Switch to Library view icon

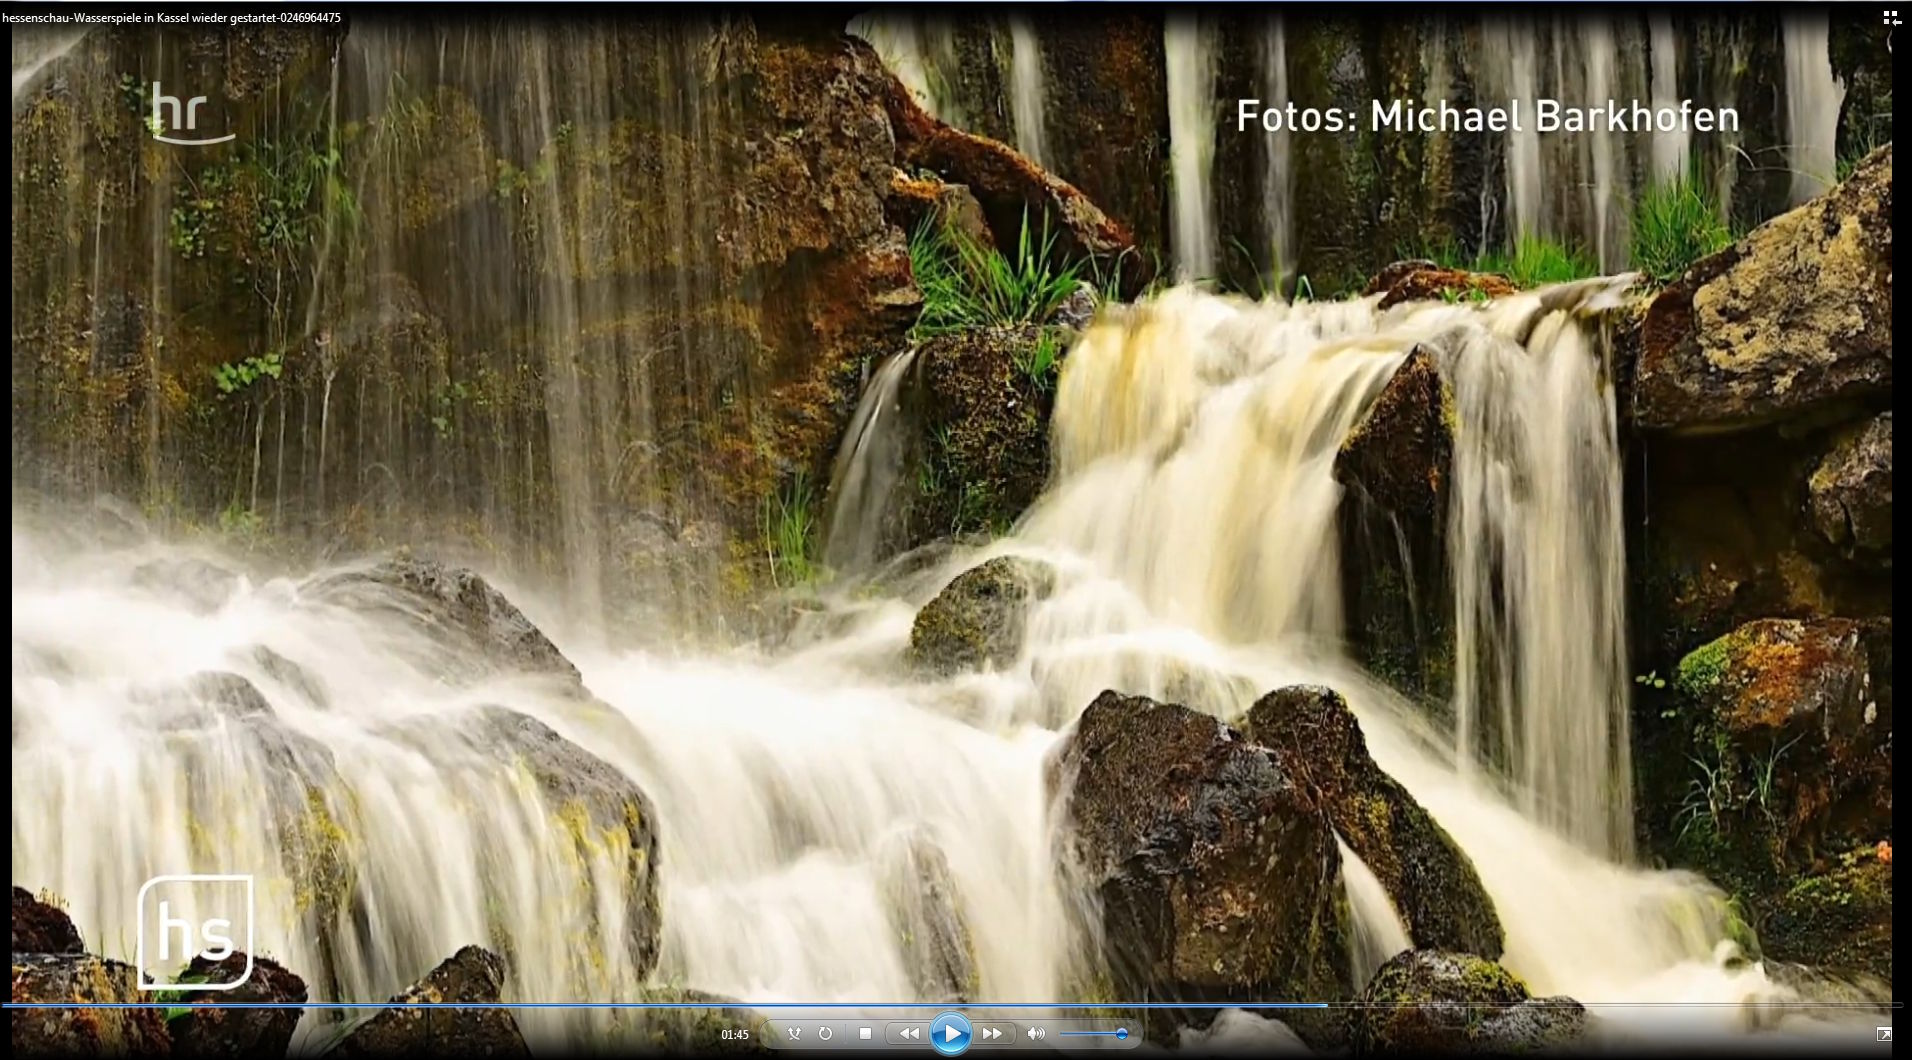[1891, 18]
